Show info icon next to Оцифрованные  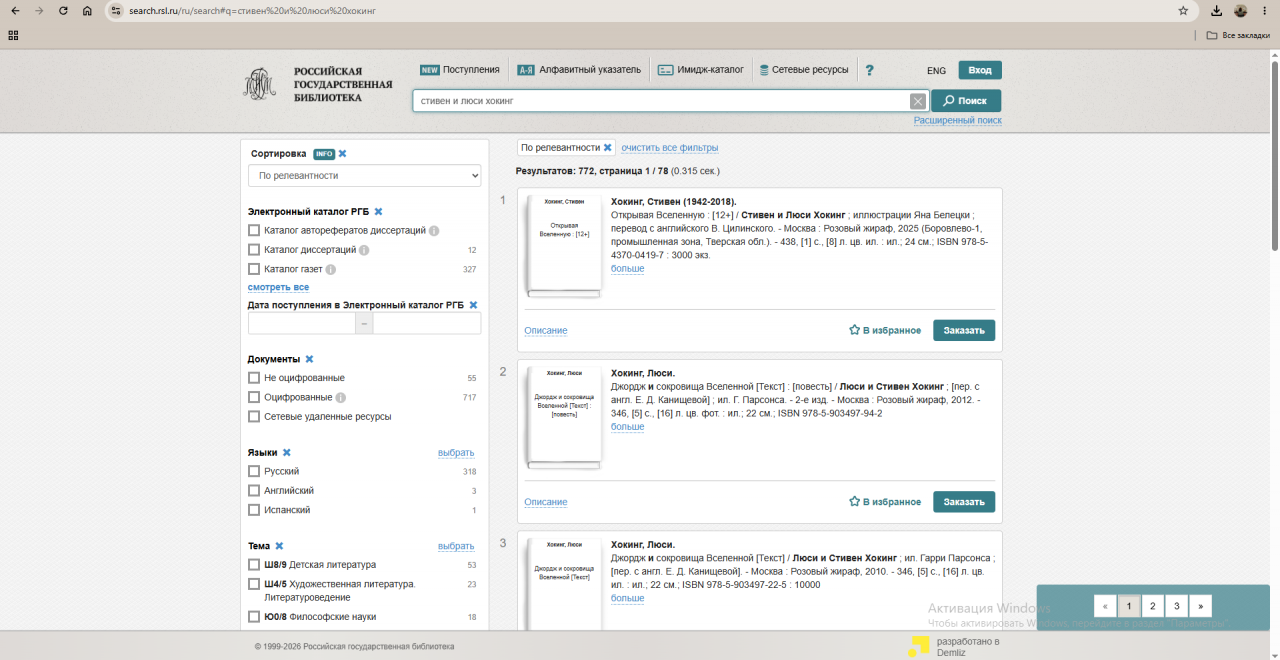[341, 397]
